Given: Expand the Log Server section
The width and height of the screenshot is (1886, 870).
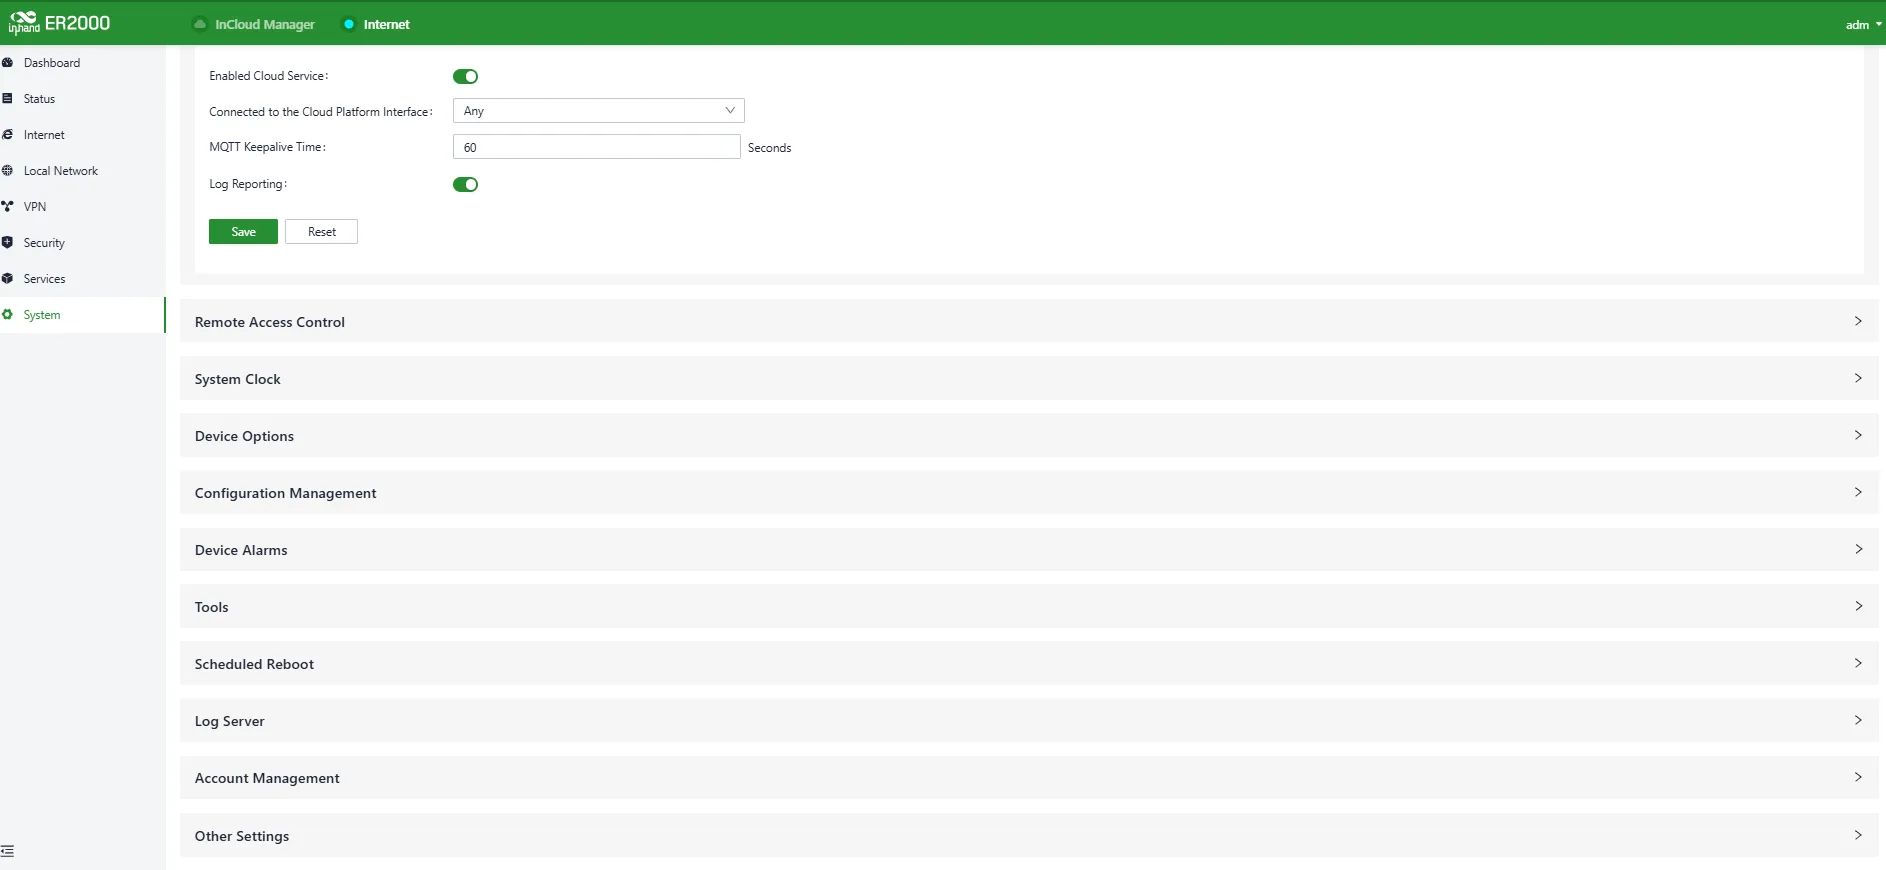Looking at the screenshot, I should point(1029,720).
